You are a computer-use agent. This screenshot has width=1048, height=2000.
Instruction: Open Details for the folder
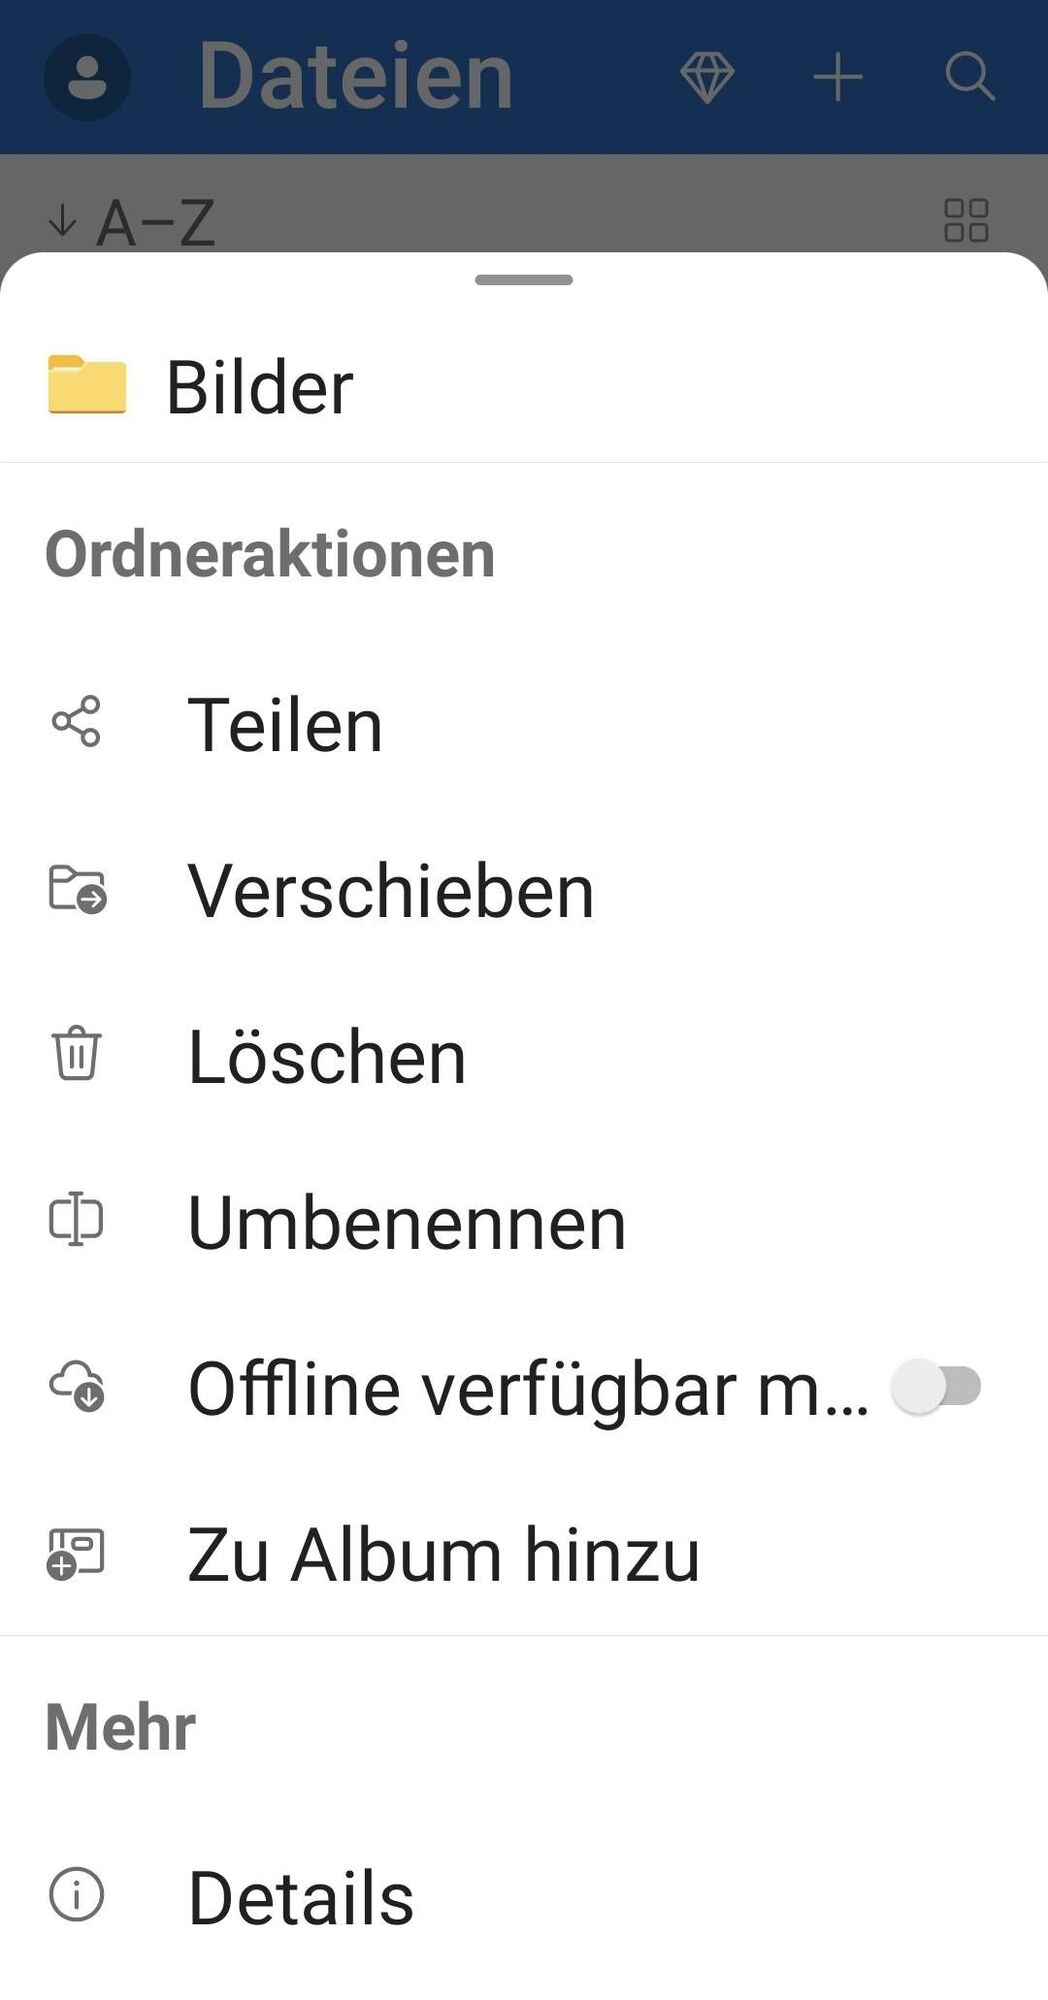coord(300,1897)
